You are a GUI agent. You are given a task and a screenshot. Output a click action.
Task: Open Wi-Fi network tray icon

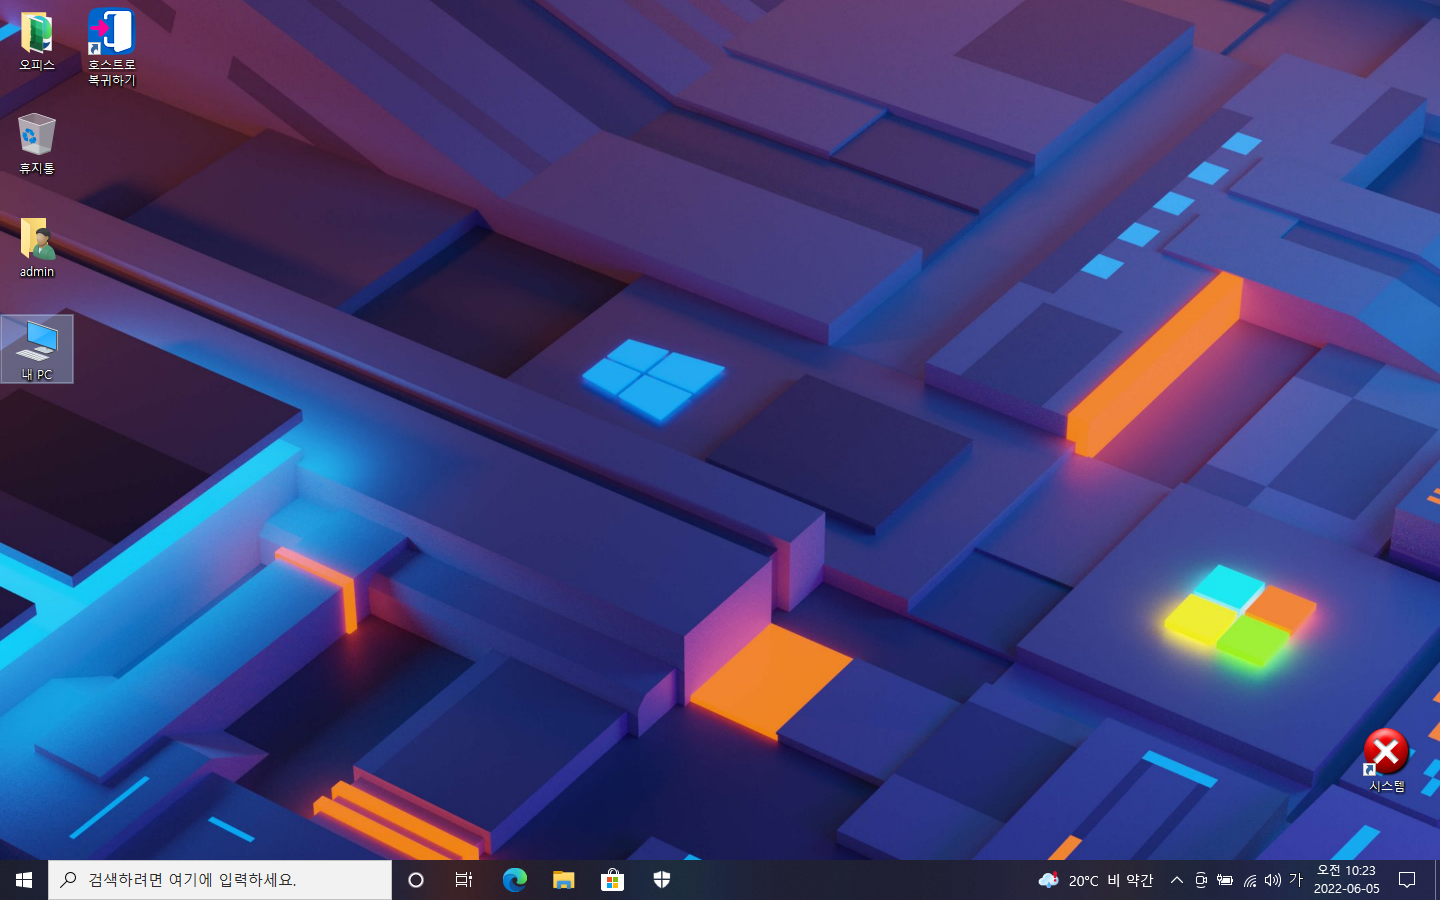pyautogui.click(x=1249, y=880)
